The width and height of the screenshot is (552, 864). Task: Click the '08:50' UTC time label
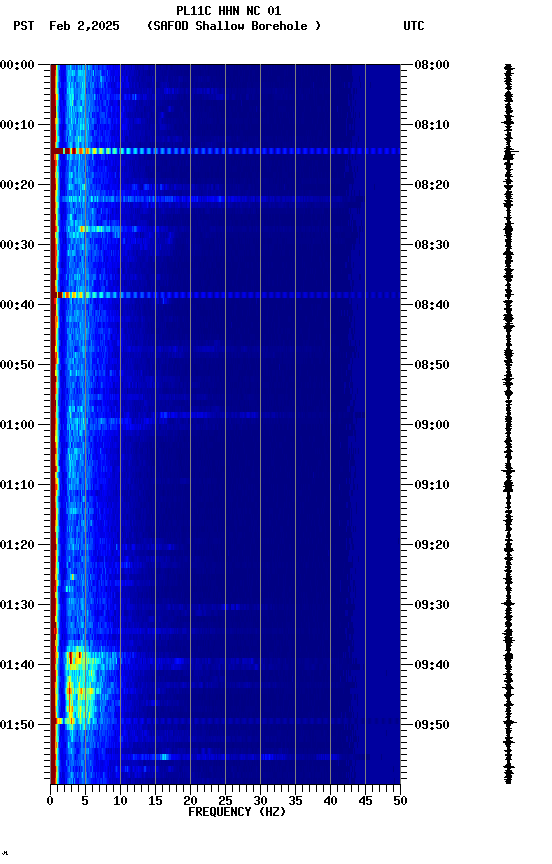click(x=432, y=365)
